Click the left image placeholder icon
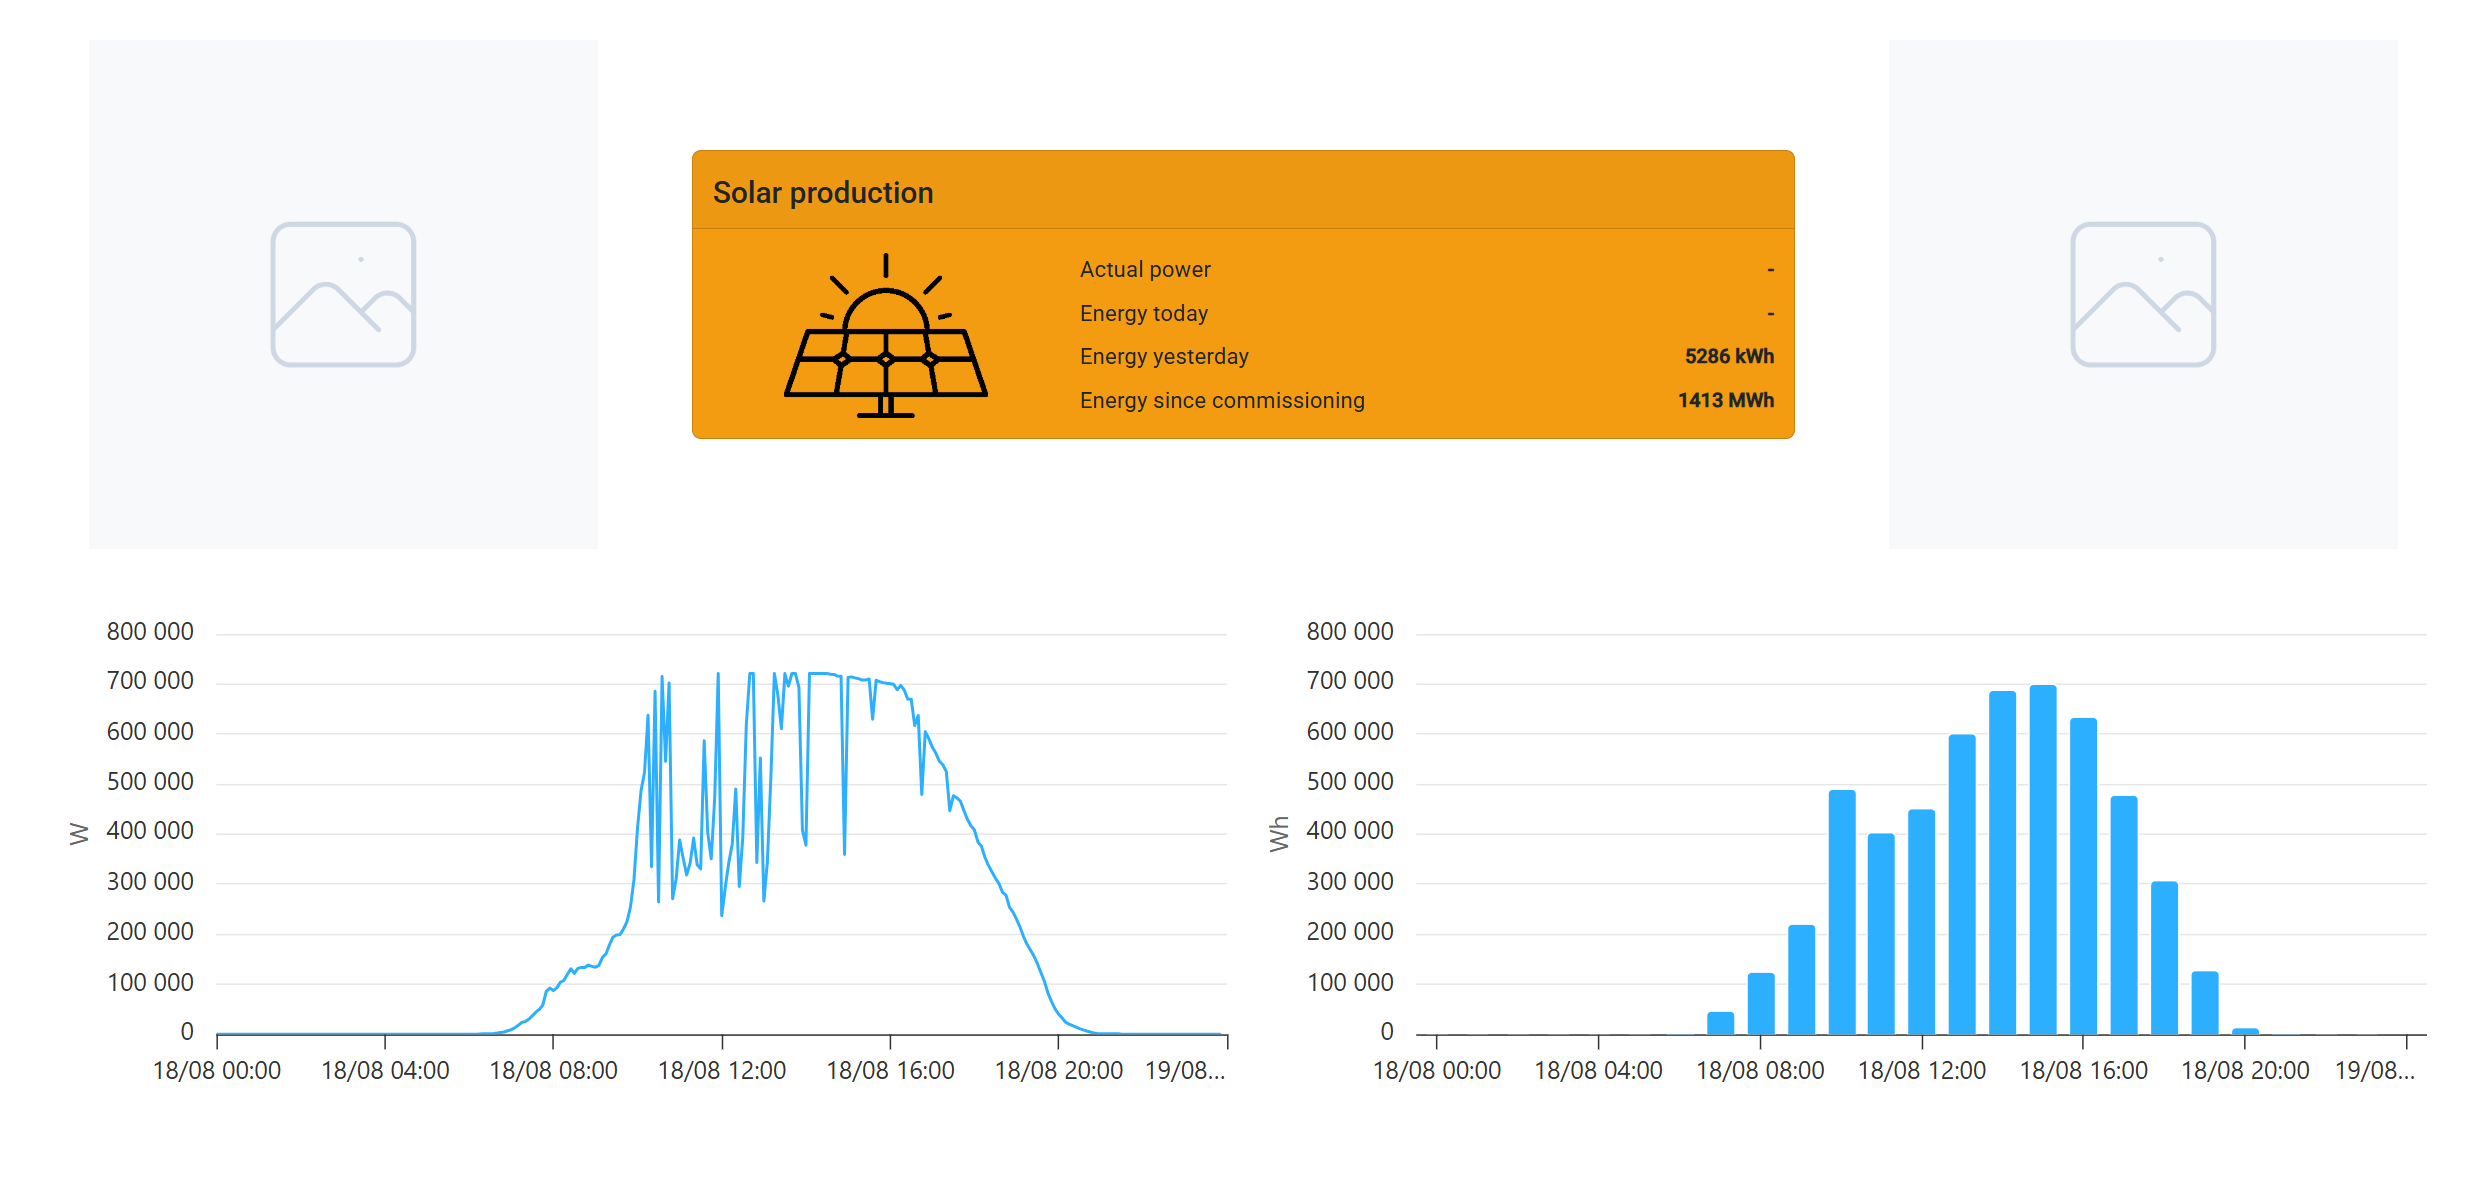Image resolution: width=2480 pixels, height=1195 pixels. click(x=343, y=294)
